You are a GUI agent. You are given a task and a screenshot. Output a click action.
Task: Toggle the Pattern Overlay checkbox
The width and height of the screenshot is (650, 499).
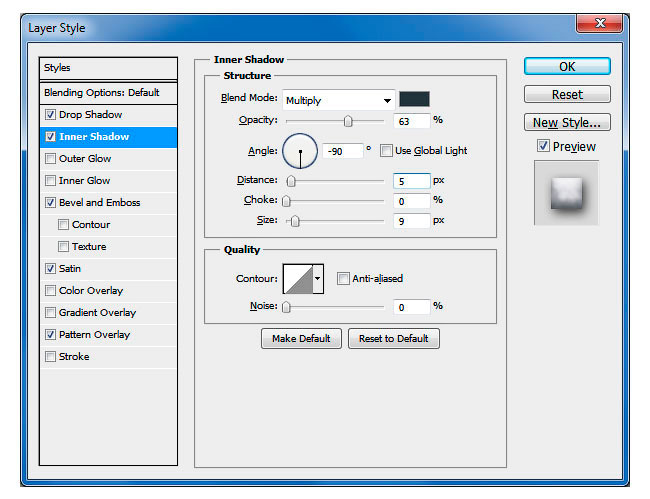tap(50, 334)
